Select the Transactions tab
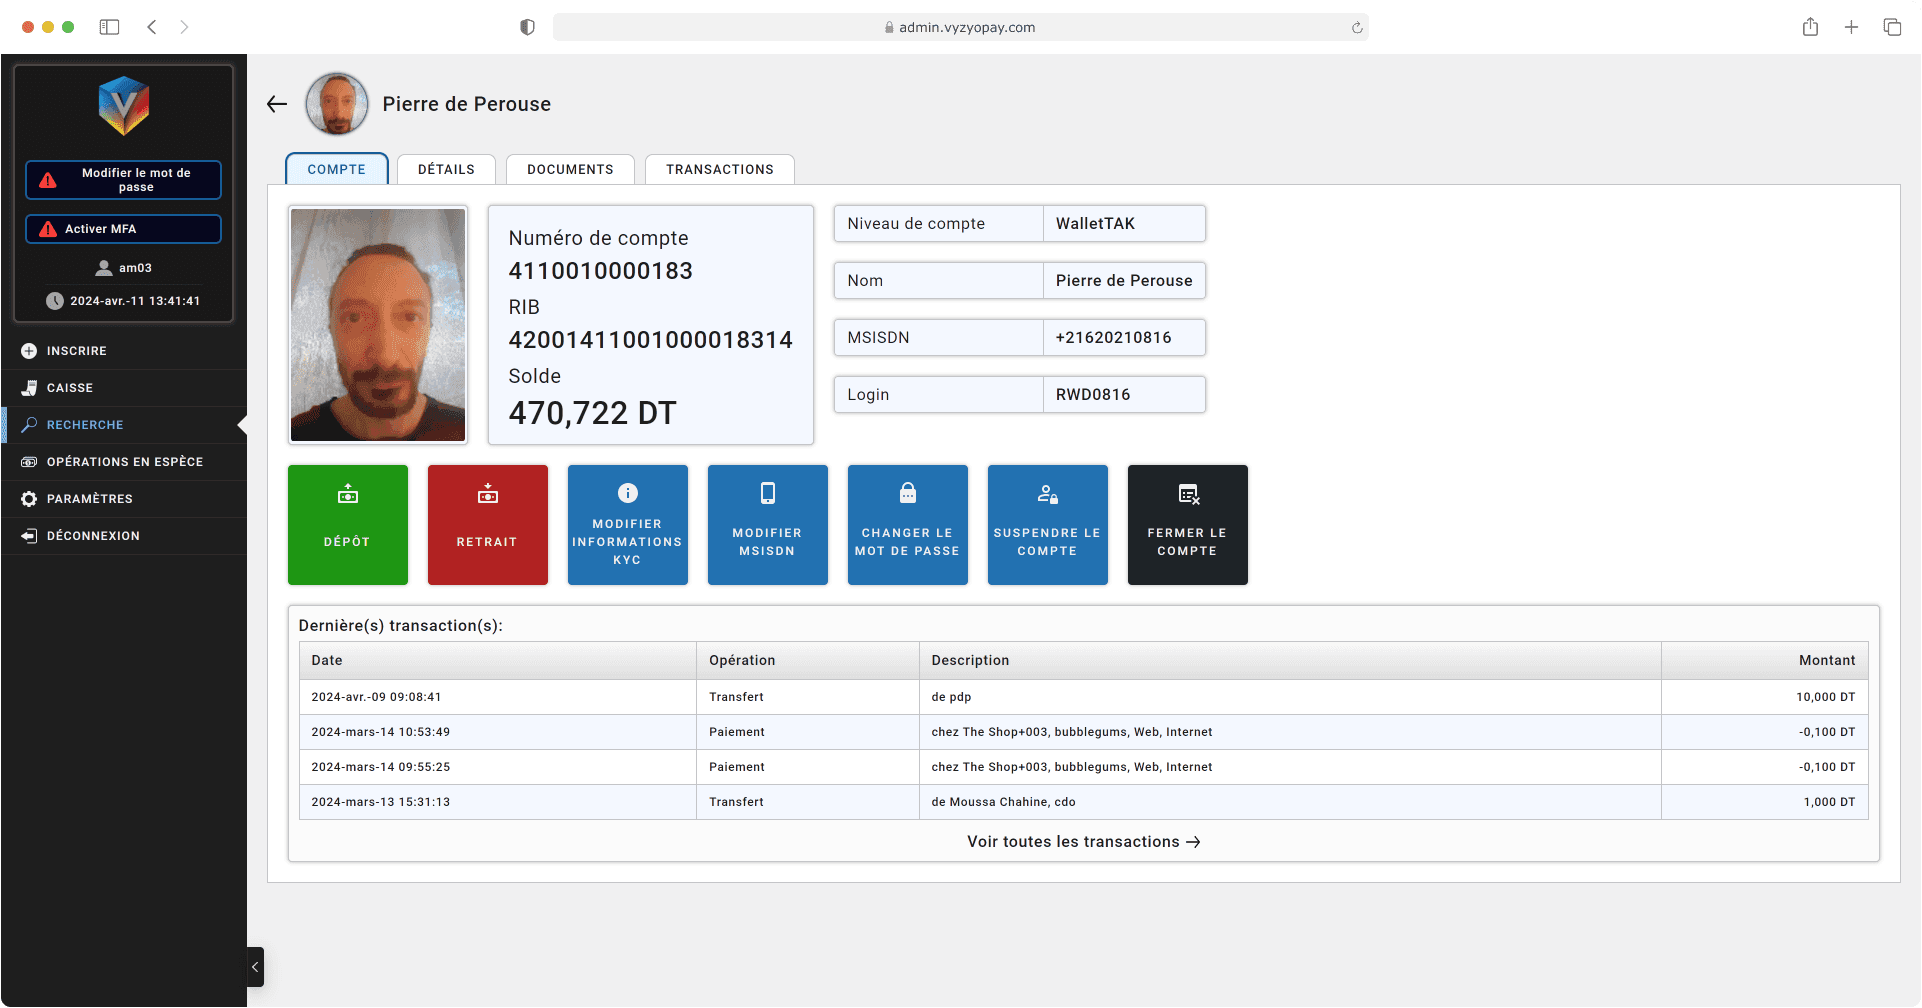The height and width of the screenshot is (1008, 1922). (719, 169)
